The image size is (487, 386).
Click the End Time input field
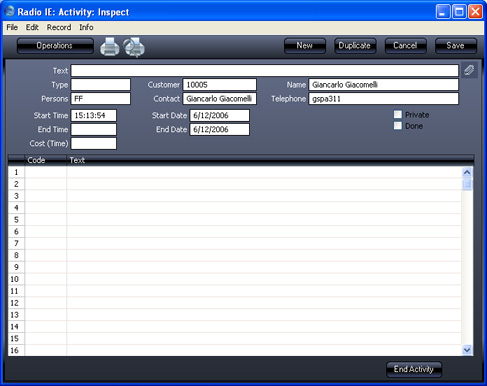(94, 129)
